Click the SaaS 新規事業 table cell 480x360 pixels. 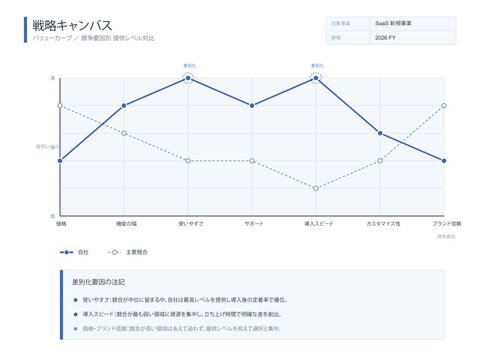[413, 23]
